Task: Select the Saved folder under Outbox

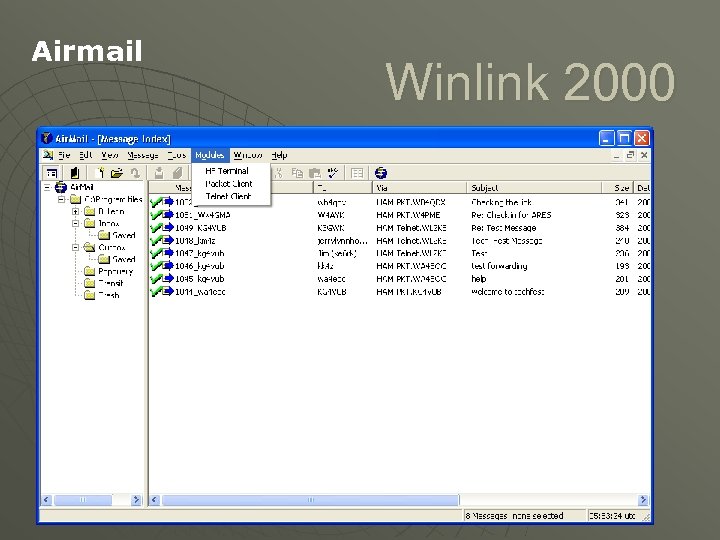Action: (124, 259)
